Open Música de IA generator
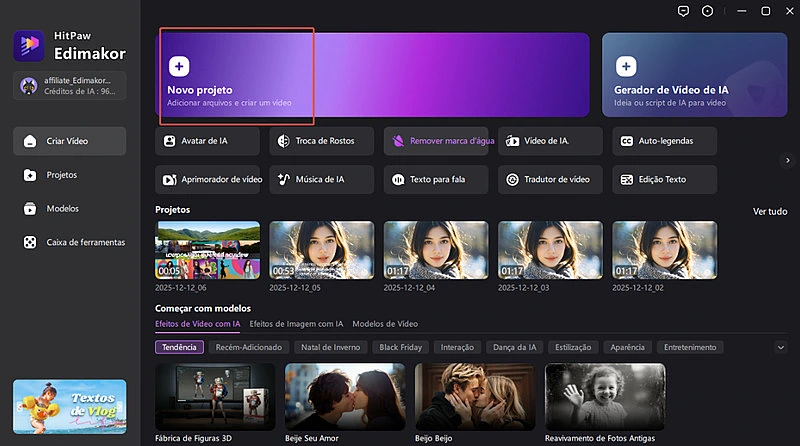Screen dimensions: 800x446 pos(321,180)
